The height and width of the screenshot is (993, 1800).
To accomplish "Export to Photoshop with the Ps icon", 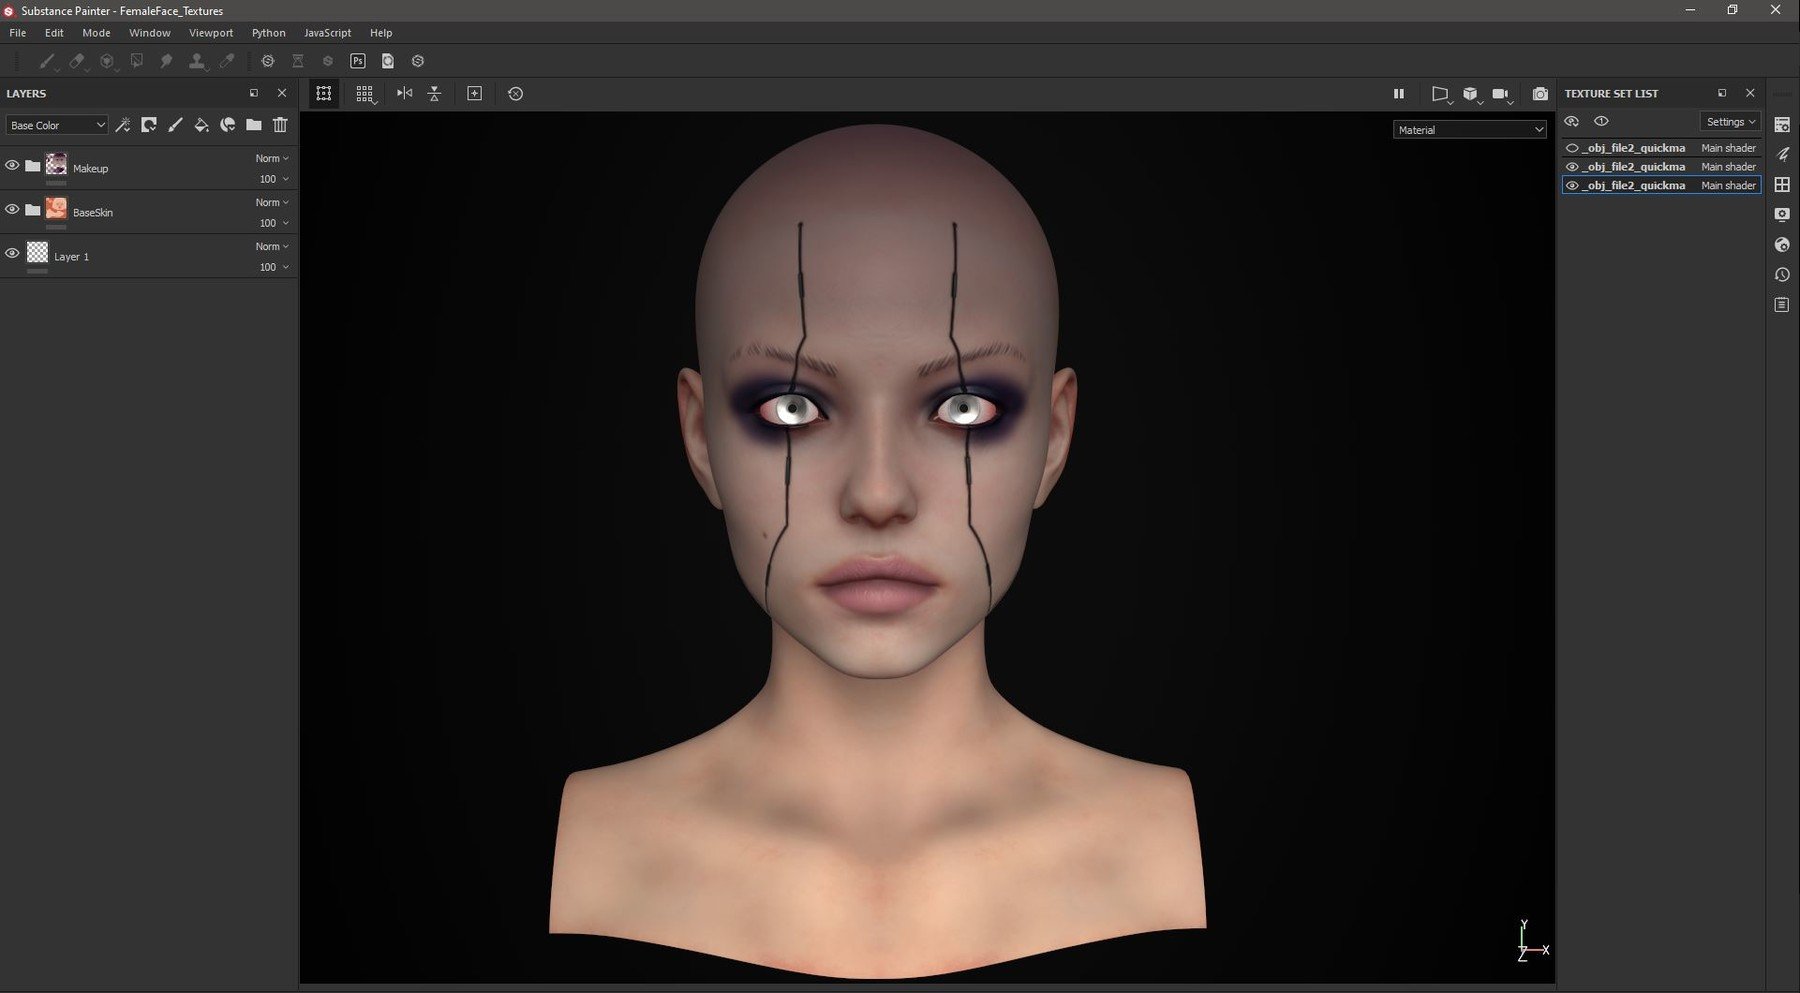I will click(358, 61).
